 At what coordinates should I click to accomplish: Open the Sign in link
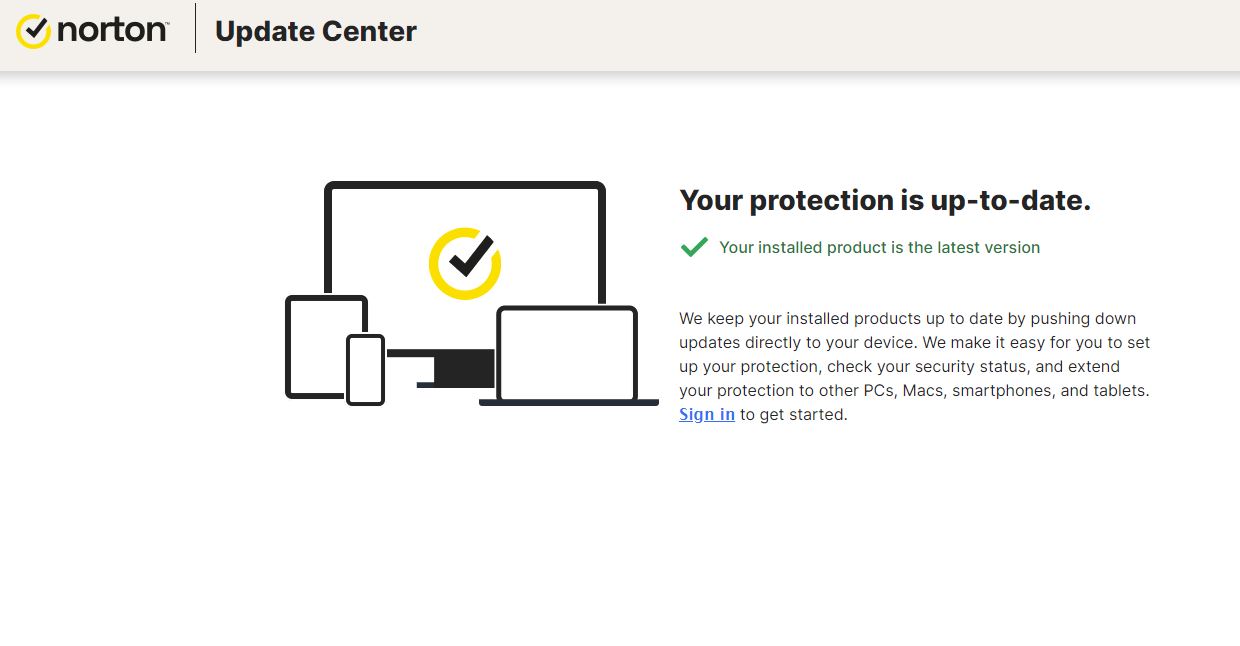point(707,414)
